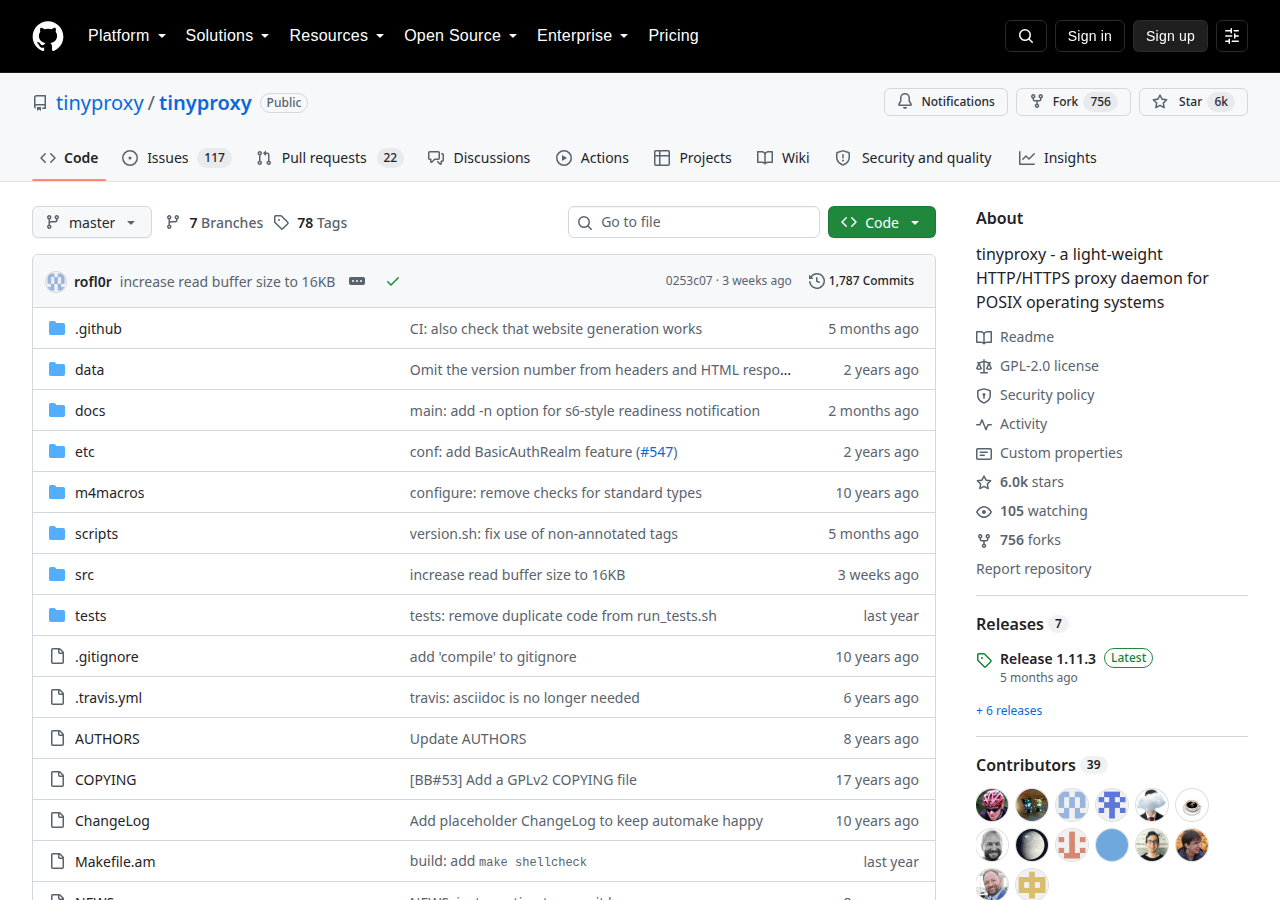View the green check status icon
Viewport: 1280px width, 900px height.
(393, 281)
